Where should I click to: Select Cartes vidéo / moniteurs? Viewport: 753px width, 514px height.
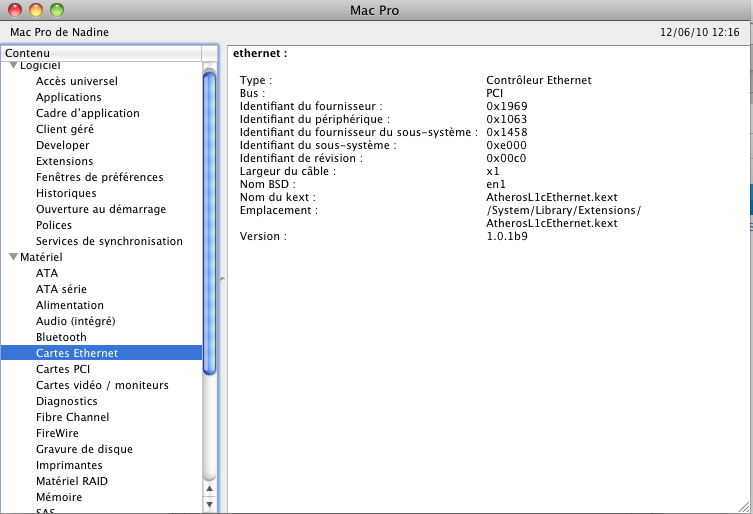[x=102, y=385]
